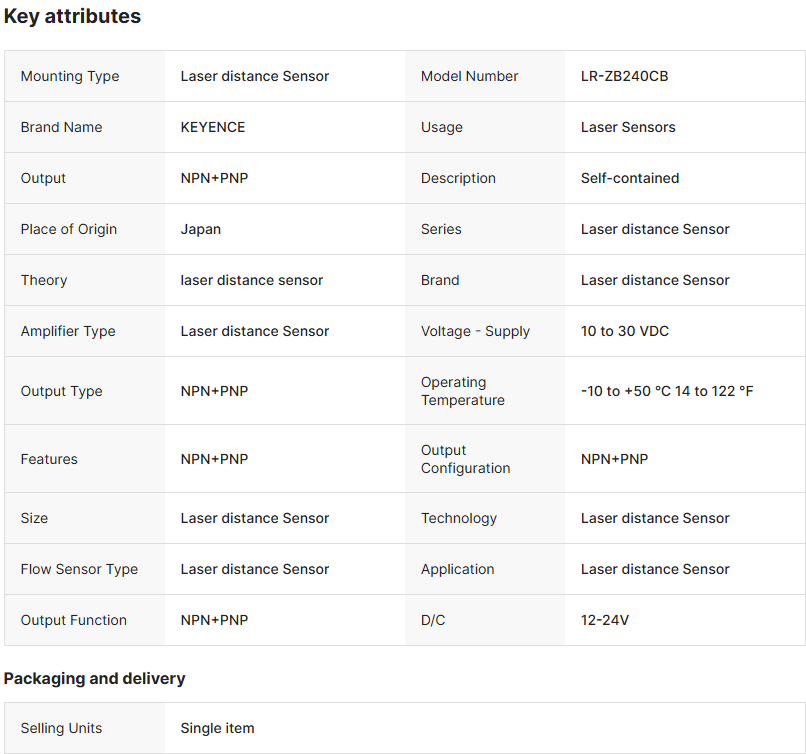Click the Key attributes heading
The image size is (806, 754).
pos(72,17)
